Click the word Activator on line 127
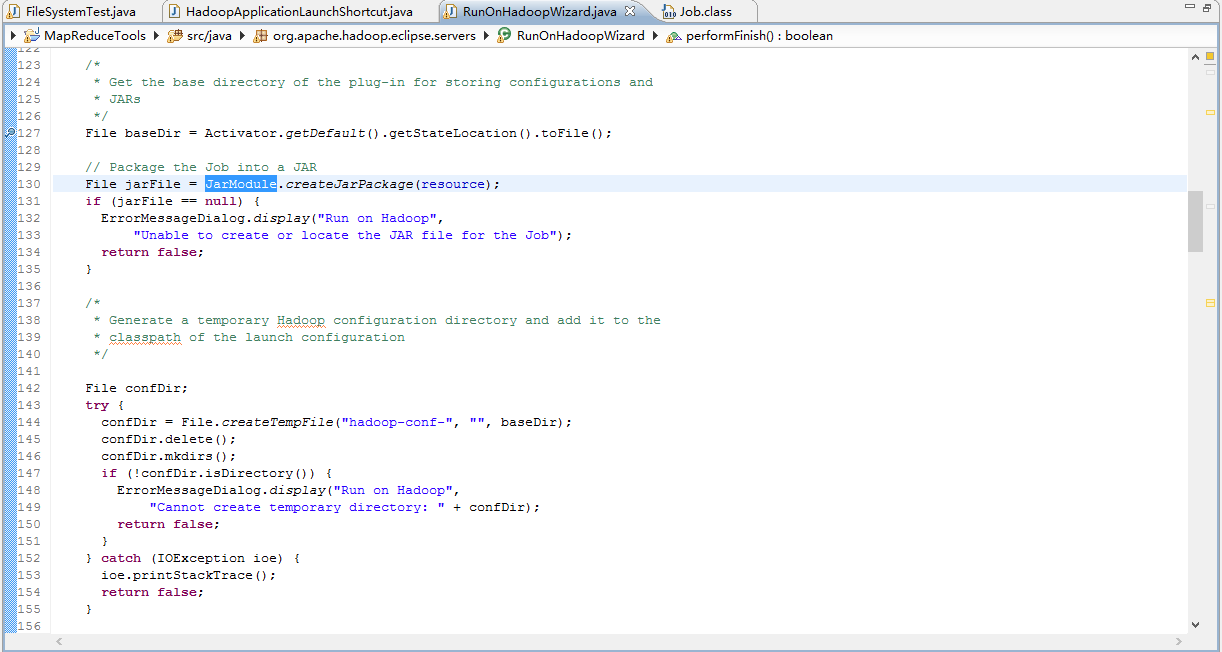The height and width of the screenshot is (652, 1222). pyautogui.click(x=241, y=133)
